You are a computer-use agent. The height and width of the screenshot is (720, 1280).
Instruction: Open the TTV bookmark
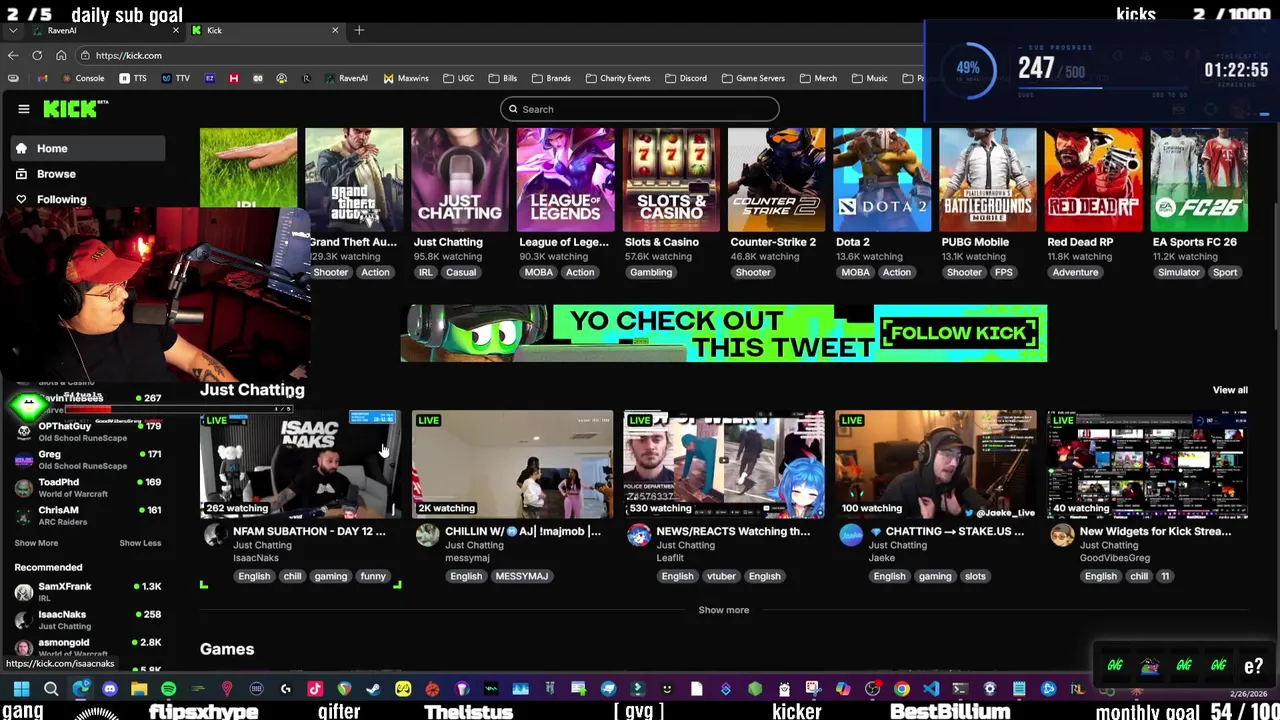[x=175, y=78]
